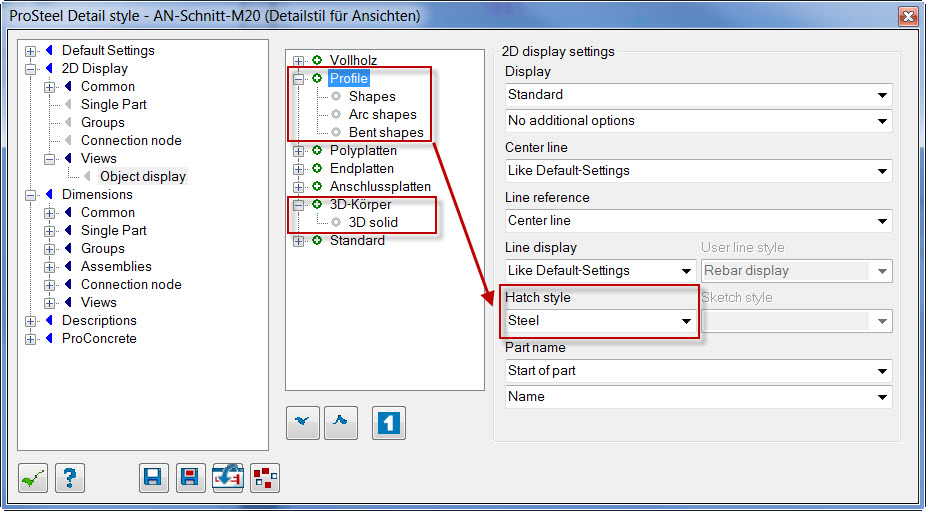Screen dimensions: 926x511
Task: Select Views under Dimensions
Action: (x=99, y=302)
